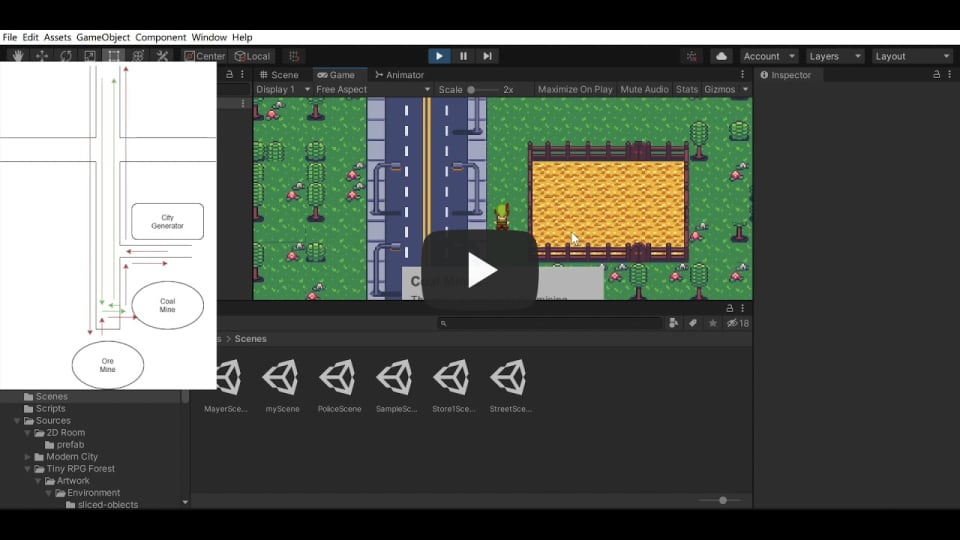Lock the Hierarchy panel
This screenshot has width=960, height=540.
(x=230, y=74)
